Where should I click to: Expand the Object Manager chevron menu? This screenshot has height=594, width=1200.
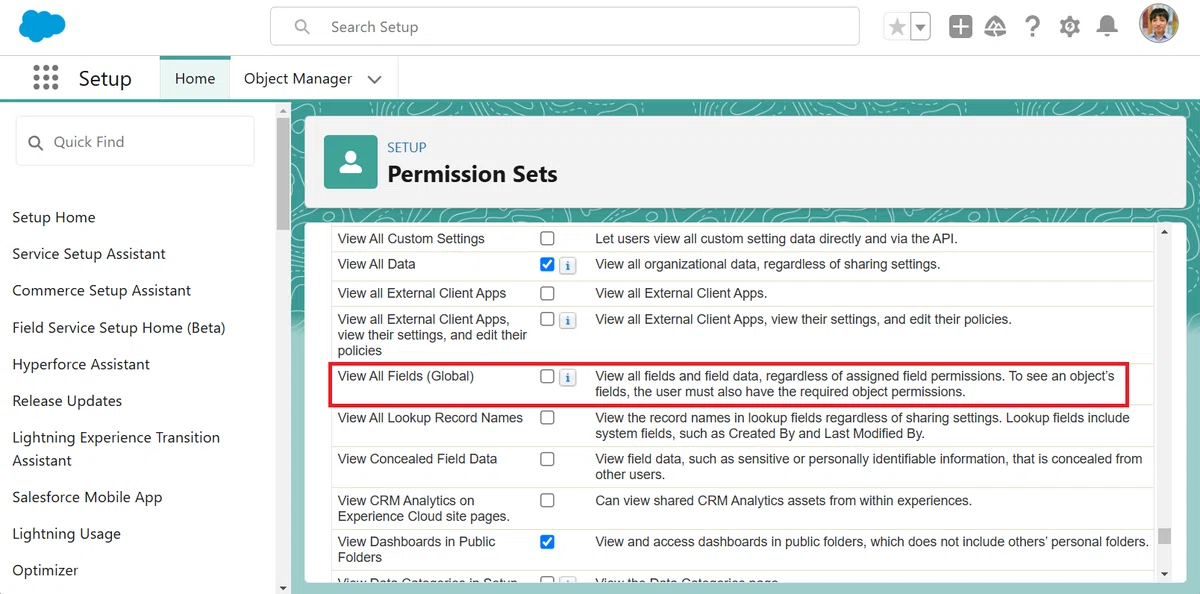[375, 79]
